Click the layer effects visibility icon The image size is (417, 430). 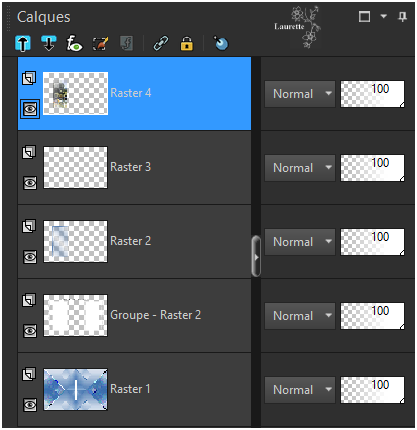tap(74, 43)
